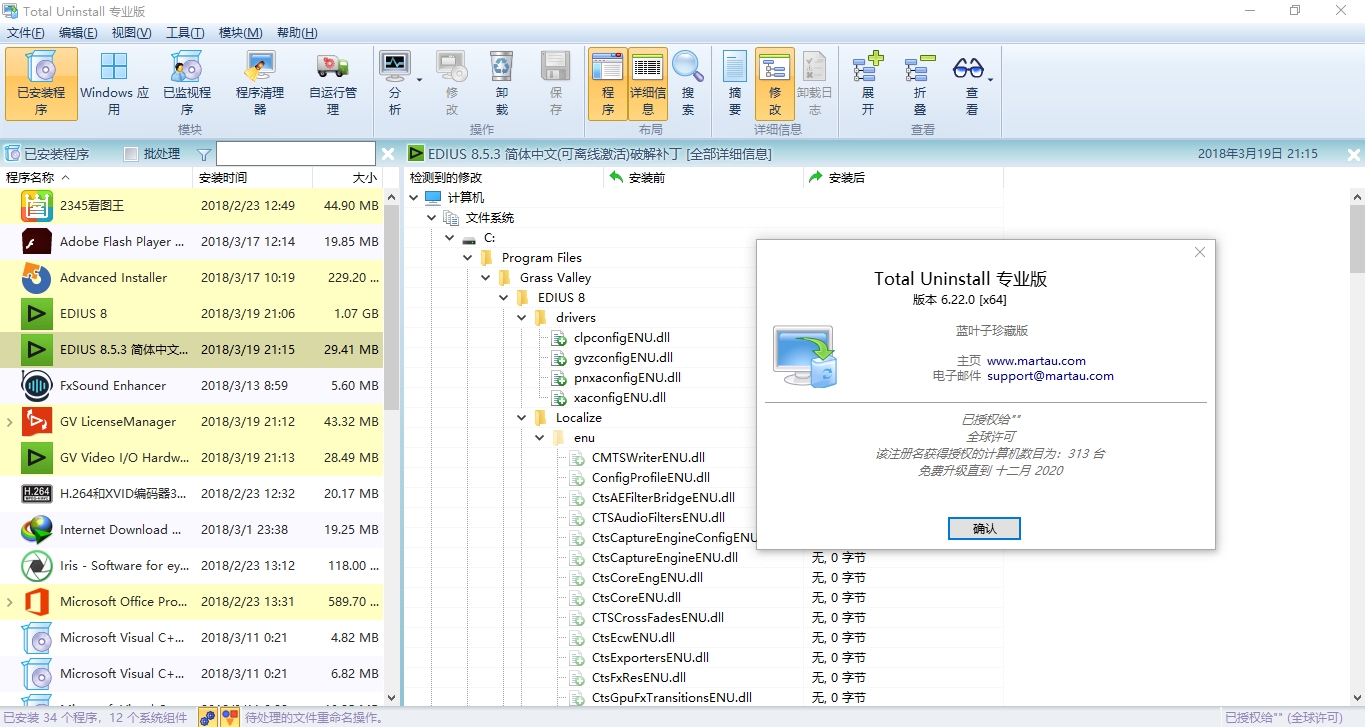The height and width of the screenshot is (727, 1365).
Task: Toggle the 修改 details view
Action: pyautogui.click(x=775, y=83)
